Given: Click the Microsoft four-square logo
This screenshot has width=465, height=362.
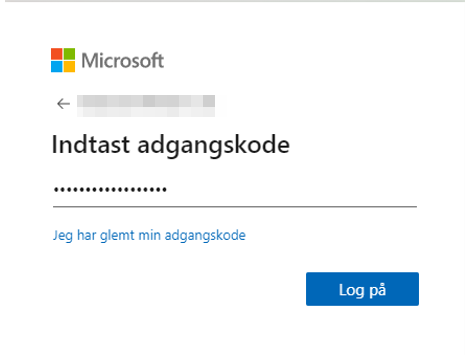Looking at the screenshot, I should [x=63, y=60].
